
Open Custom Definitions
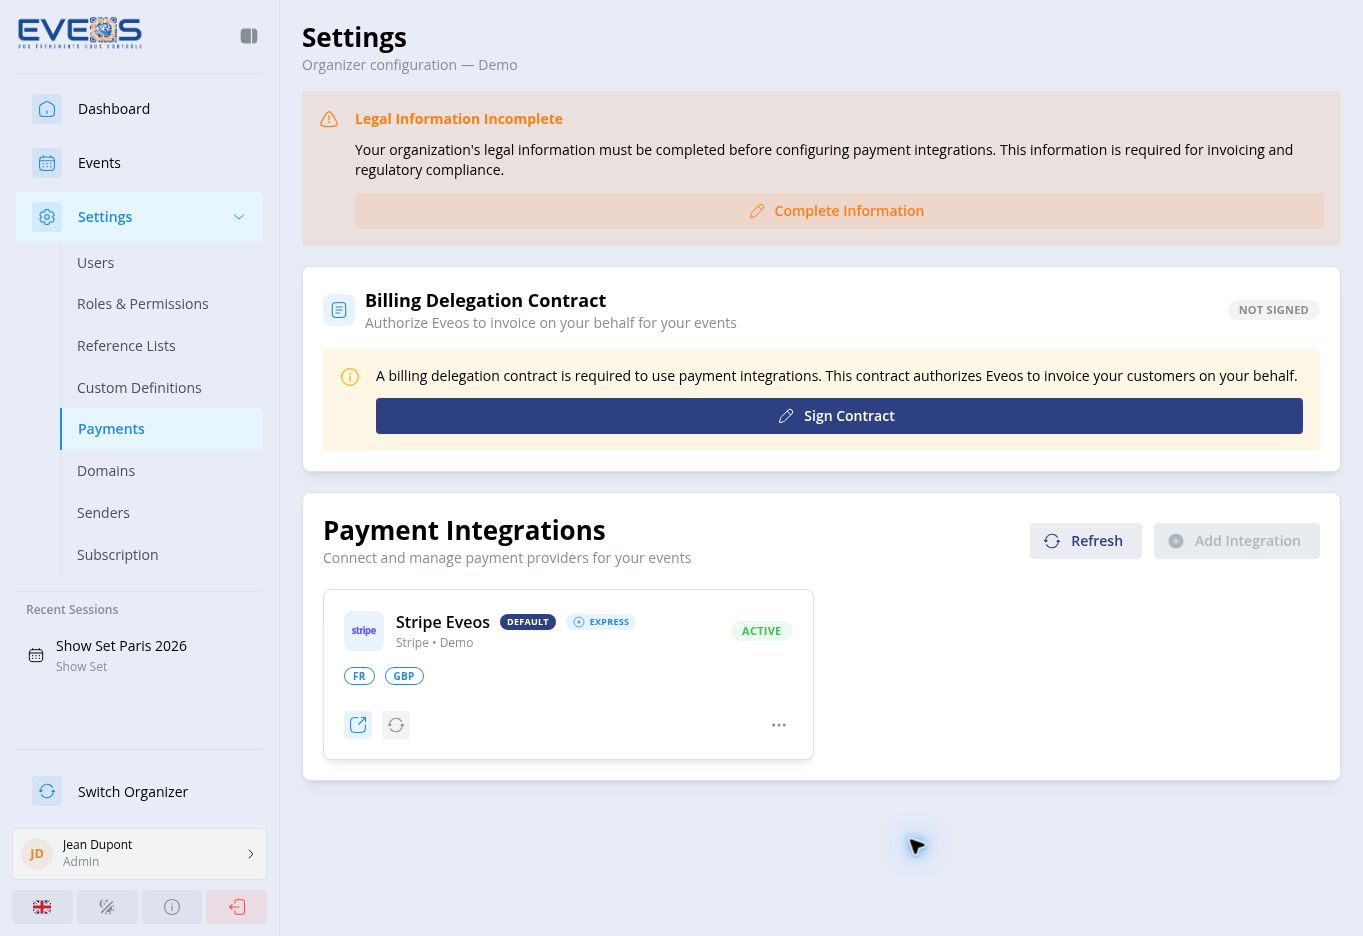click(x=139, y=388)
